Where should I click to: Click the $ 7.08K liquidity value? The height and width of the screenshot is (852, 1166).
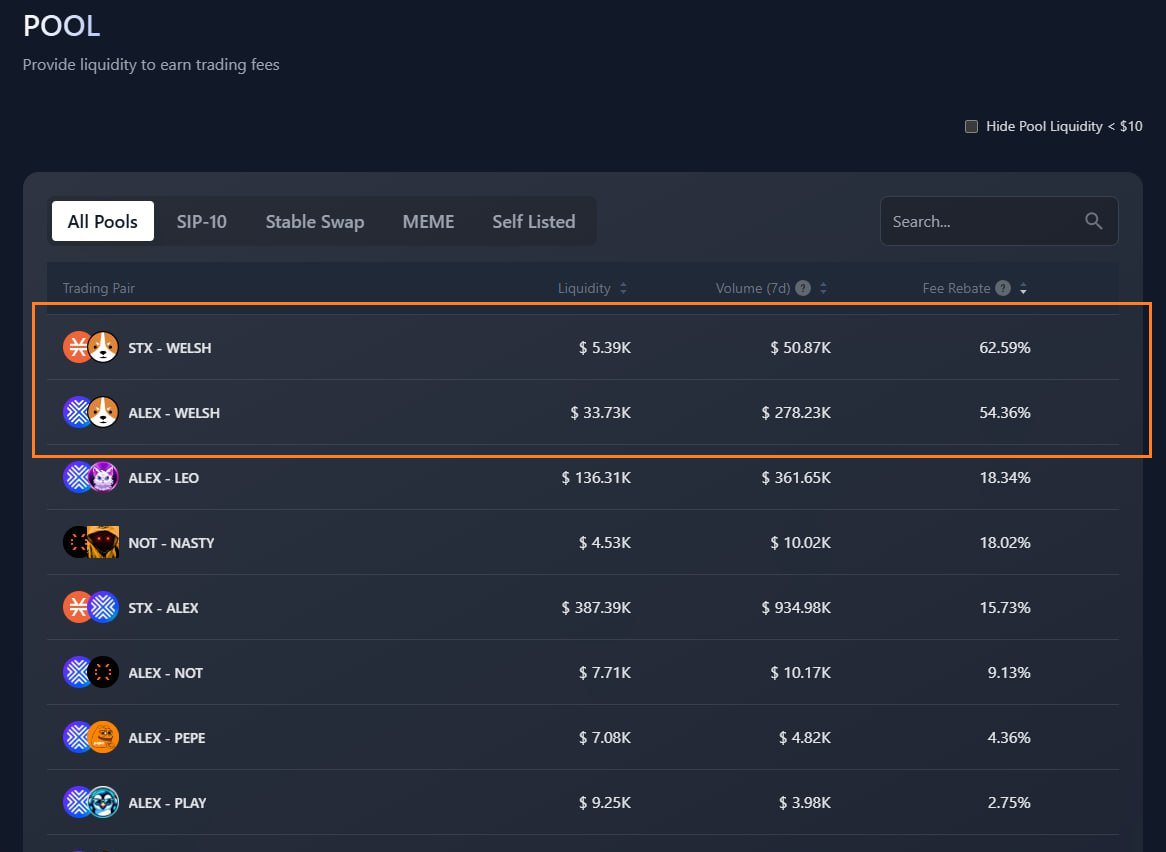[605, 738]
